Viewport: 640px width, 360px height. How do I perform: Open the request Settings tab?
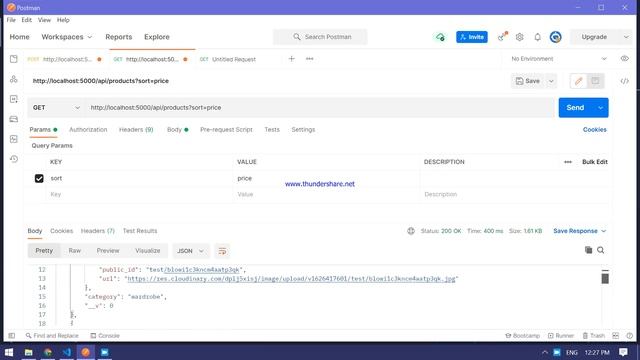(303, 130)
